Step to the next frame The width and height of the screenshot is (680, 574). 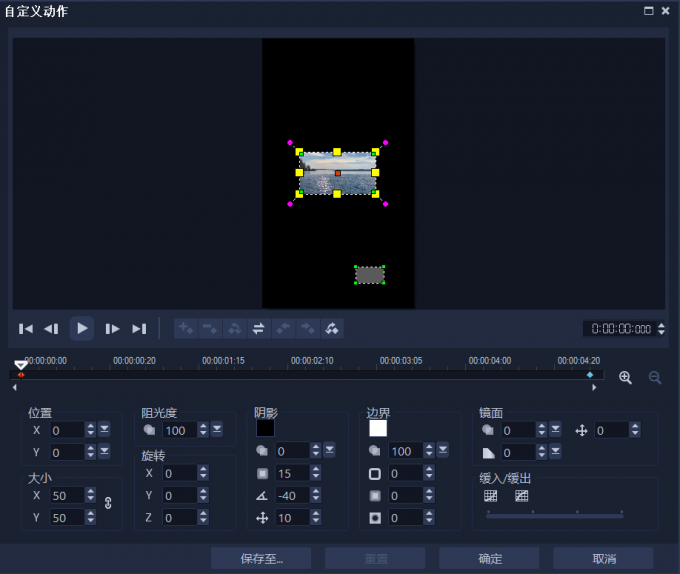112,328
